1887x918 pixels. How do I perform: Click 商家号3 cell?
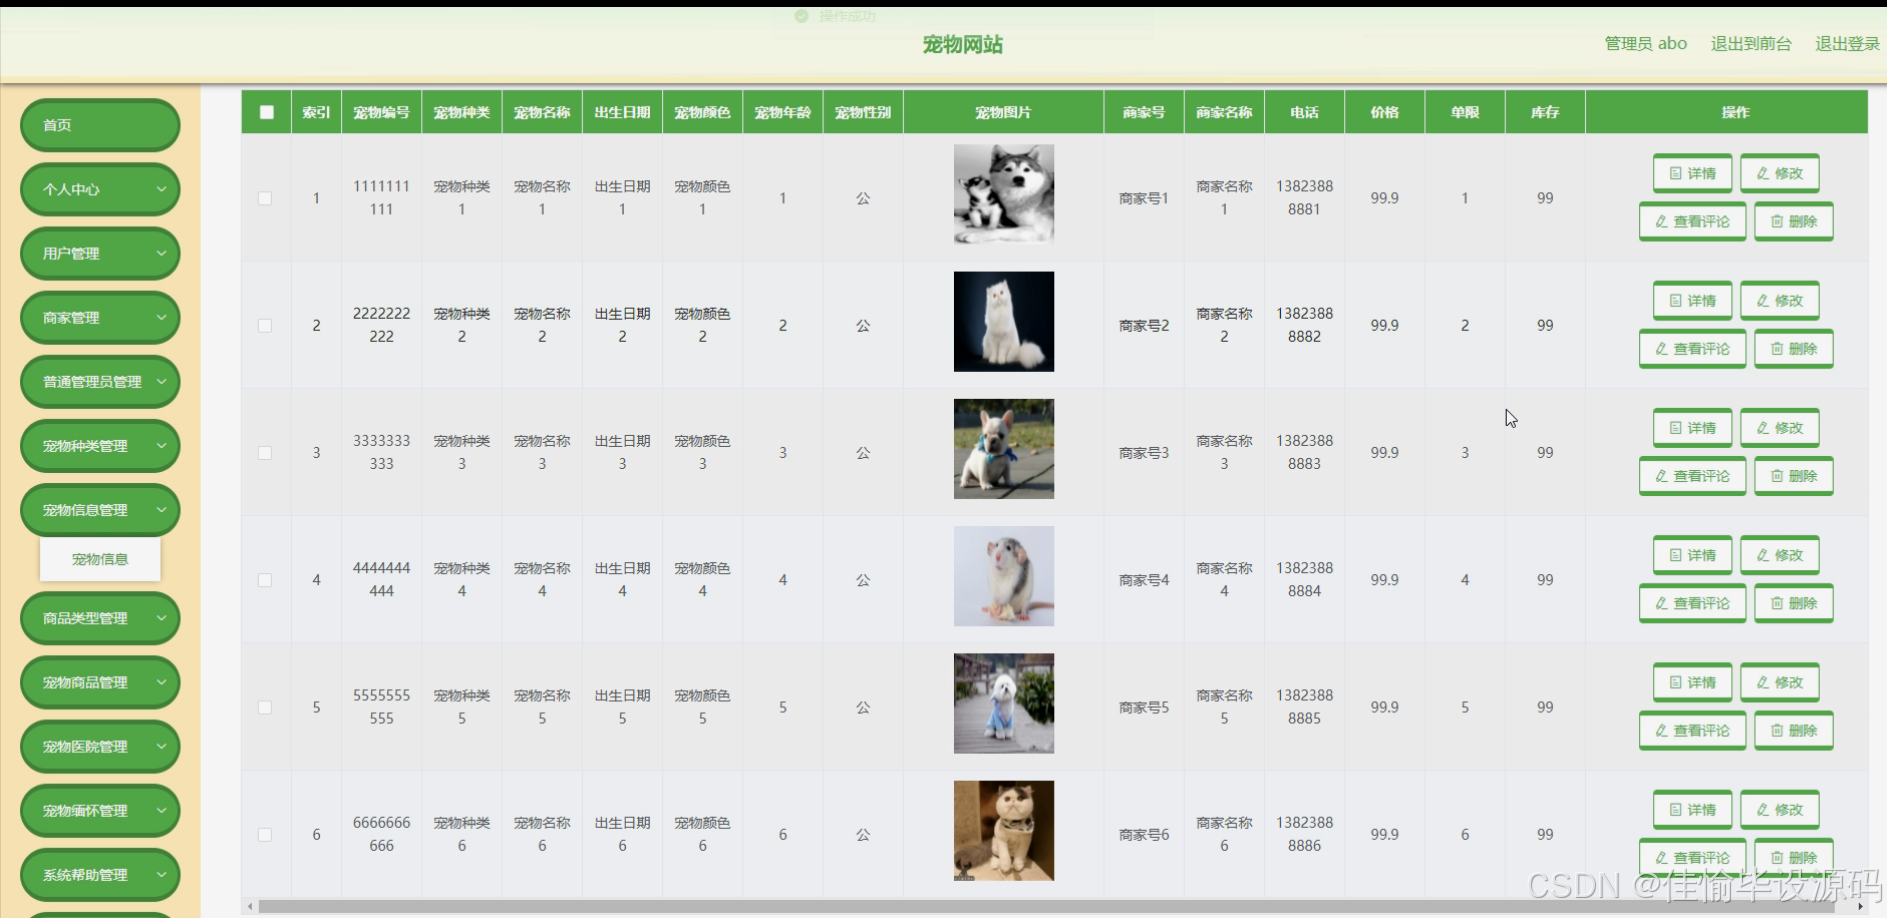pyautogui.click(x=1144, y=453)
